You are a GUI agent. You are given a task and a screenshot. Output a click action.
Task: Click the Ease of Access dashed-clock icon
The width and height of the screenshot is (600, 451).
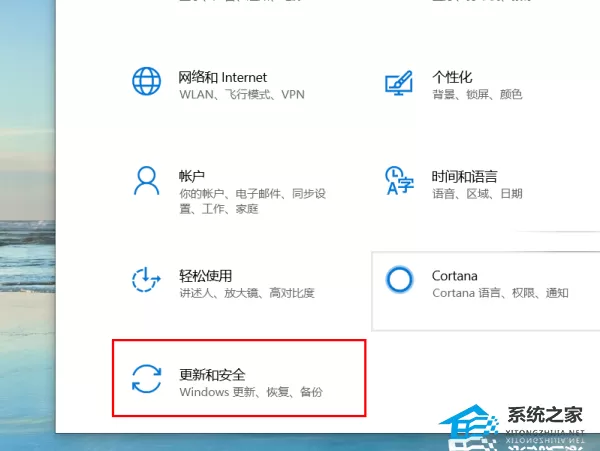click(146, 280)
